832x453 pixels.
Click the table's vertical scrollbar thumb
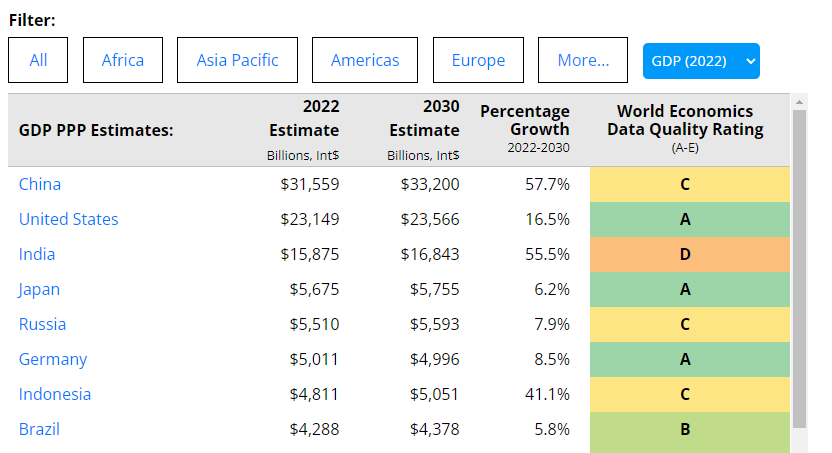799,260
